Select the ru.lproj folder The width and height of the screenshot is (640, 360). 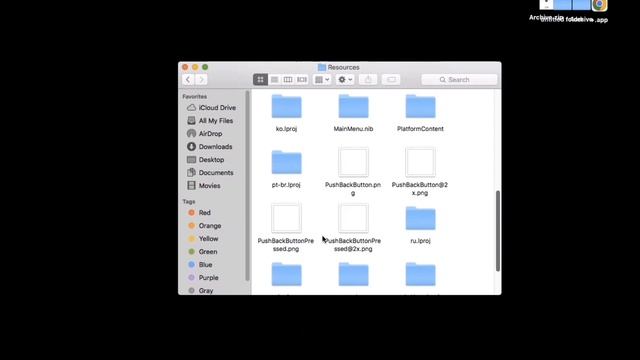420,219
